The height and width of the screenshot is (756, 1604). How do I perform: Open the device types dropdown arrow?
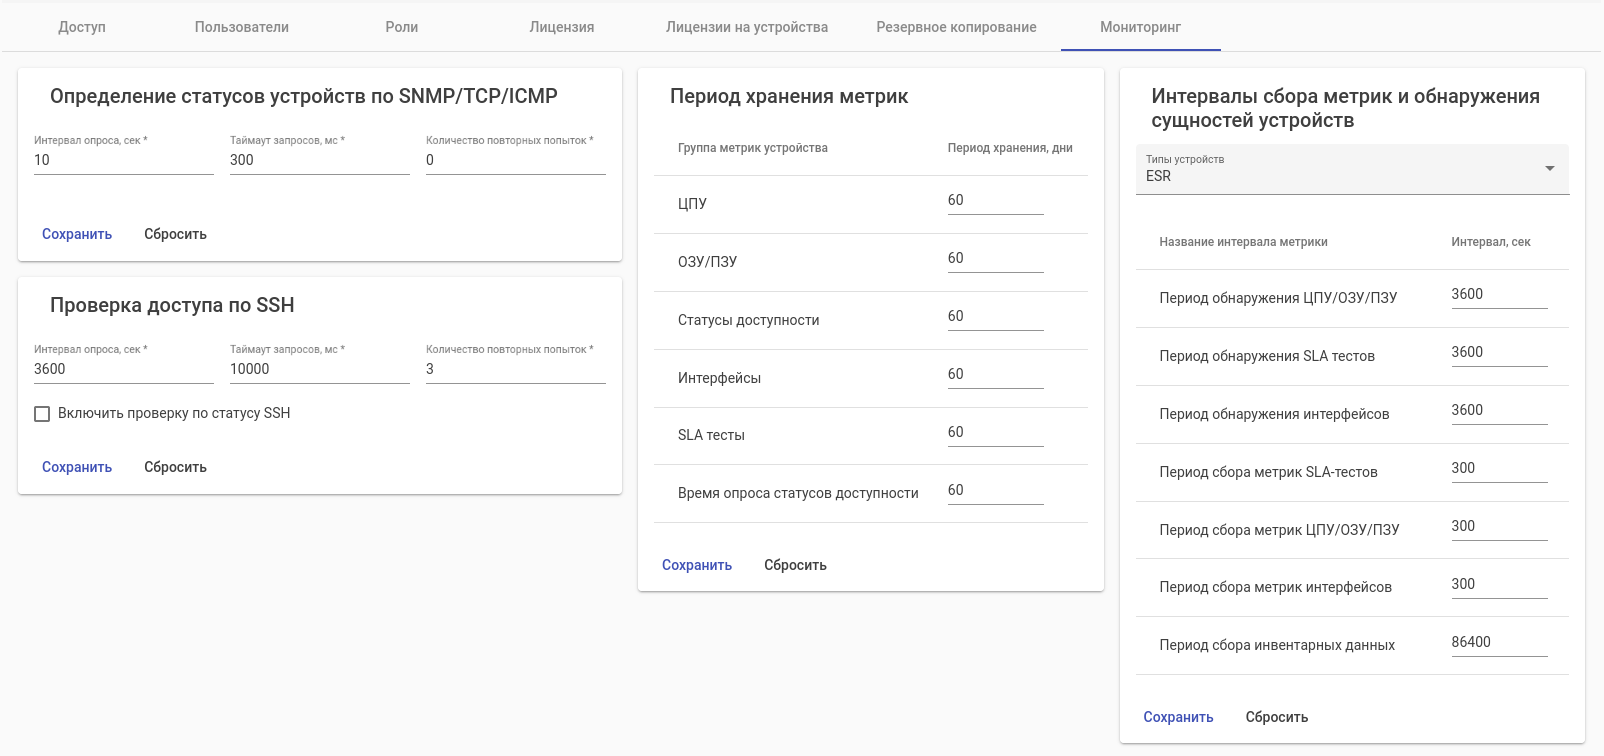tap(1549, 169)
